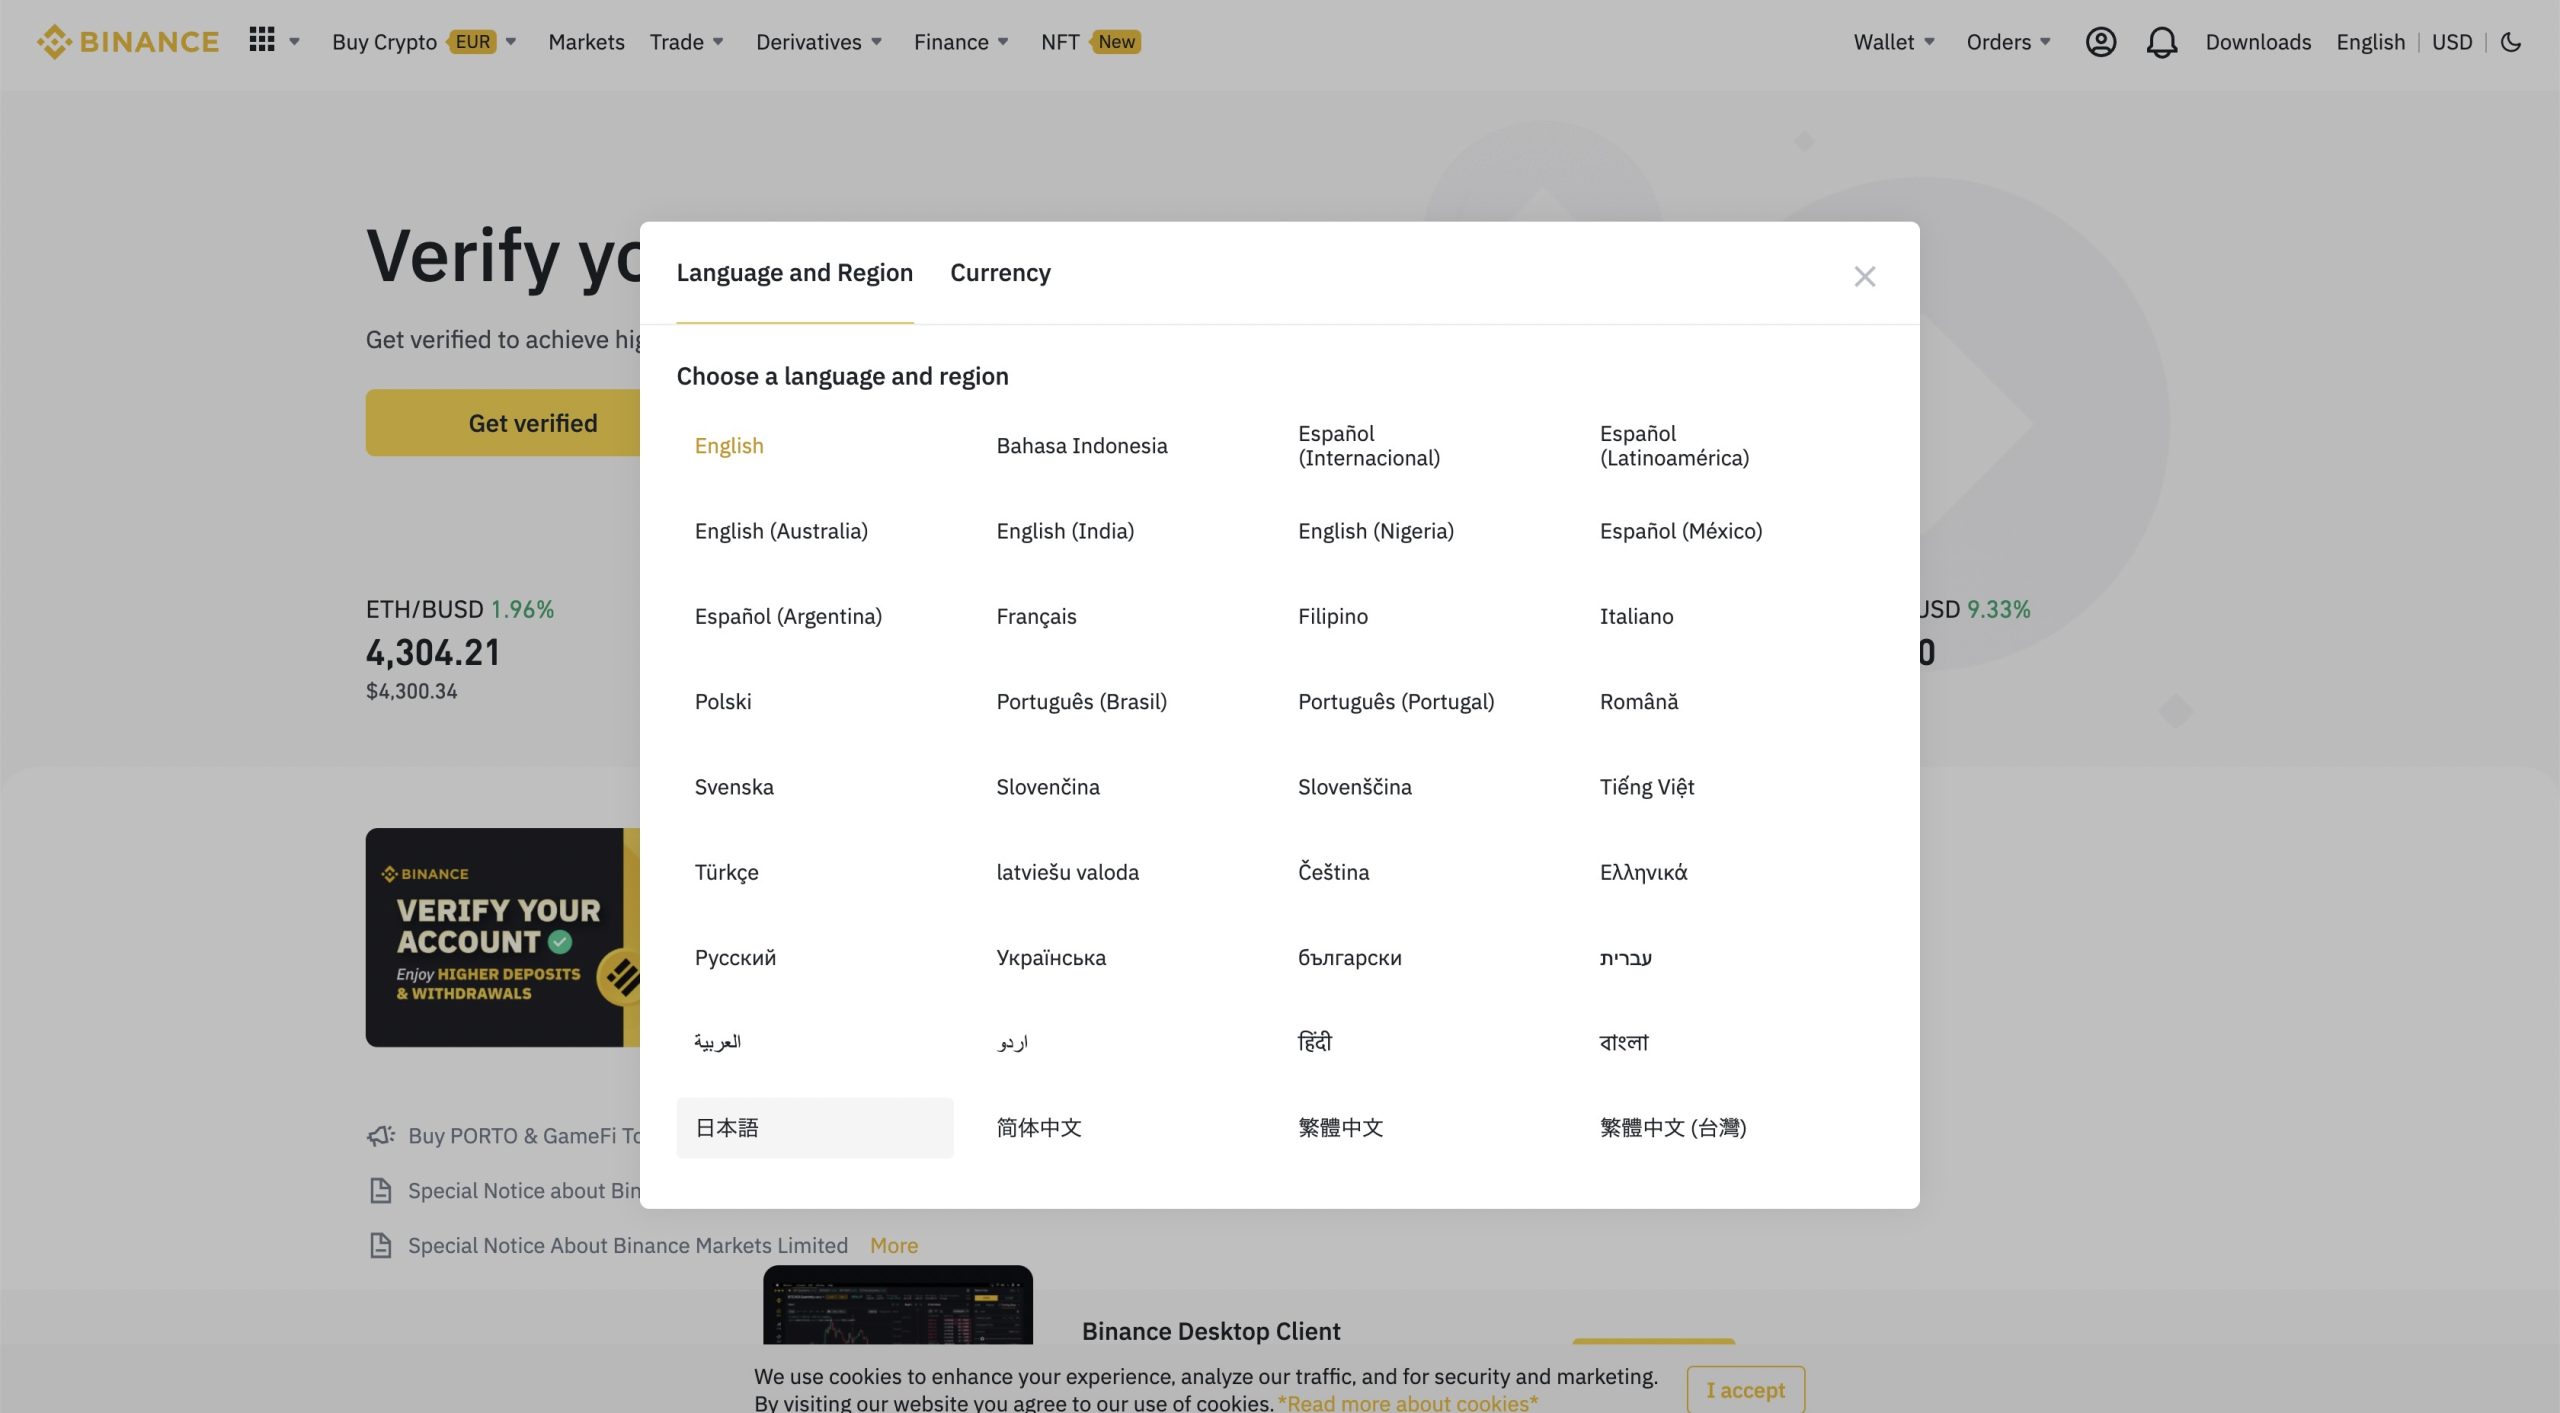Open the apps grid menu
The height and width of the screenshot is (1413, 2560).
click(x=261, y=40)
